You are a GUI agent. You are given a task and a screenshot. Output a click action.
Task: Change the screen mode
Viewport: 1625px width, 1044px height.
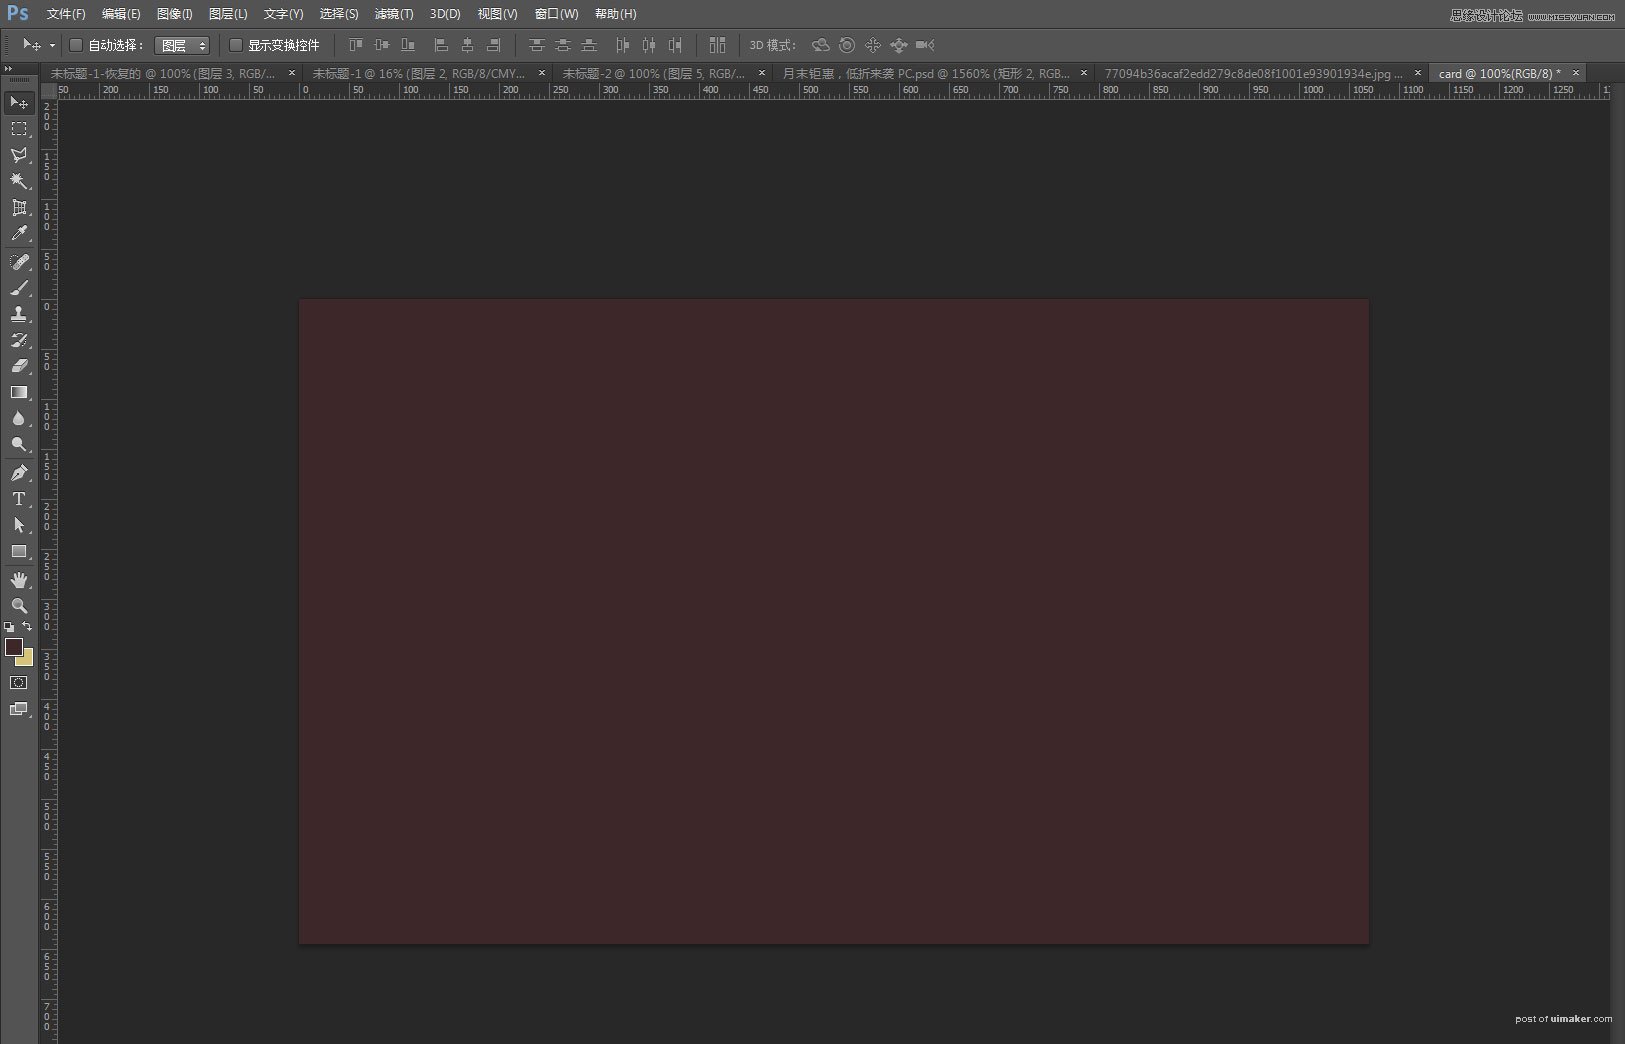coord(19,709)
